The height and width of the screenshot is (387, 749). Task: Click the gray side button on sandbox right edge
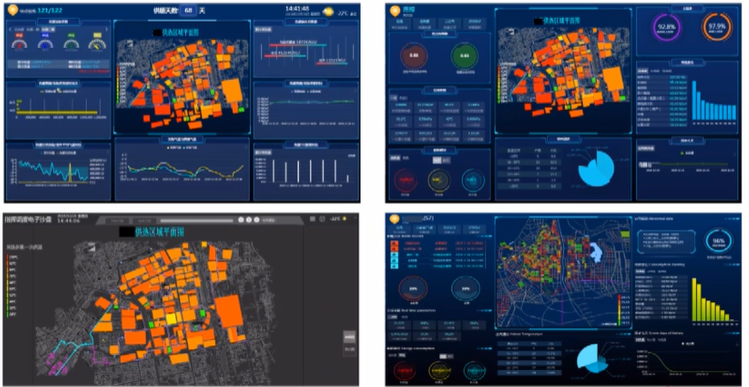(x=350, y=337)
